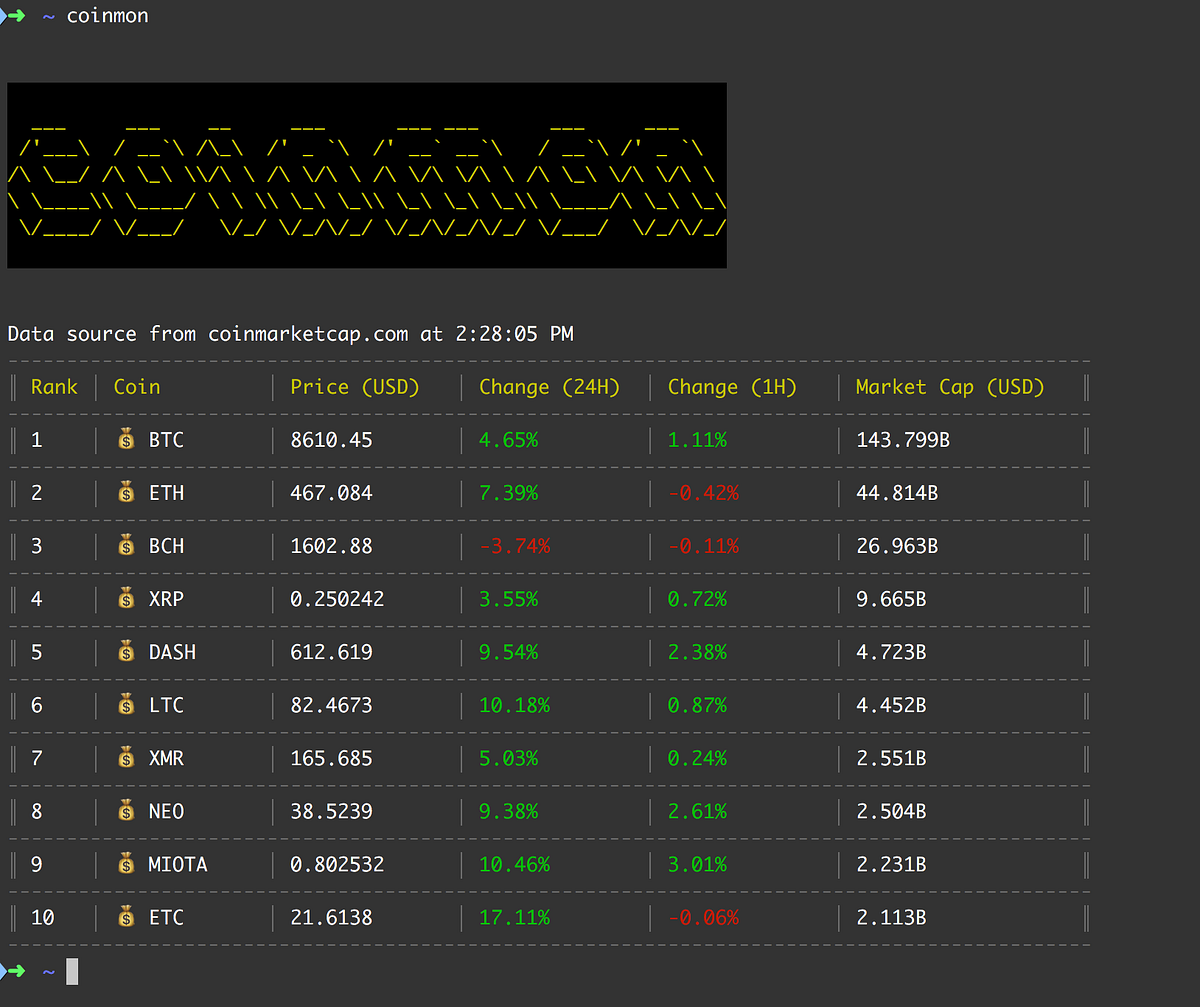
Task: Click the 10.18% 24H change value
Action: point(514,705)
